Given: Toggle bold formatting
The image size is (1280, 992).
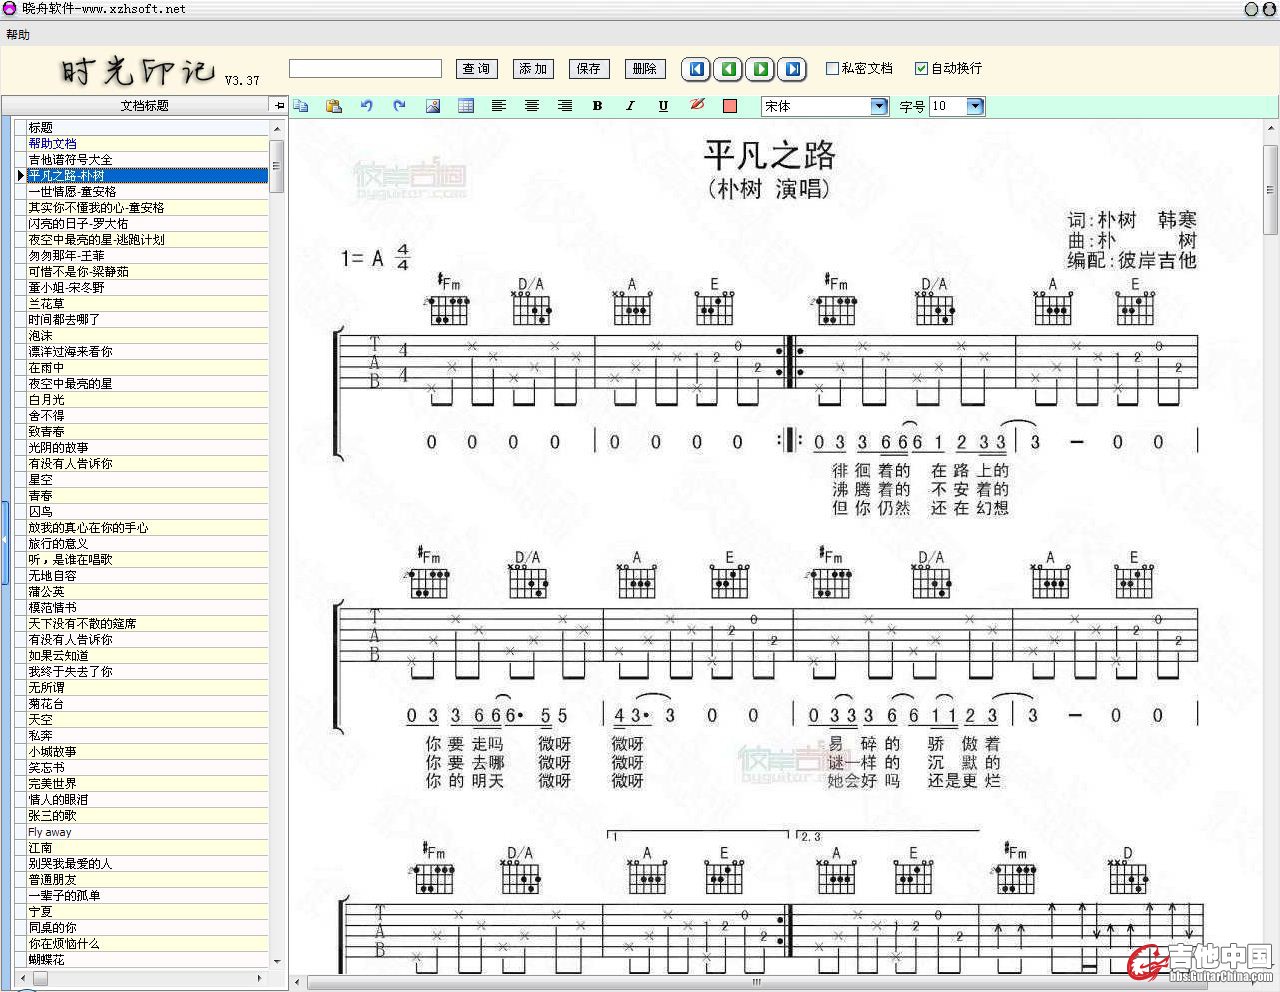Looking at the screenshot, I should pos(597,106).
